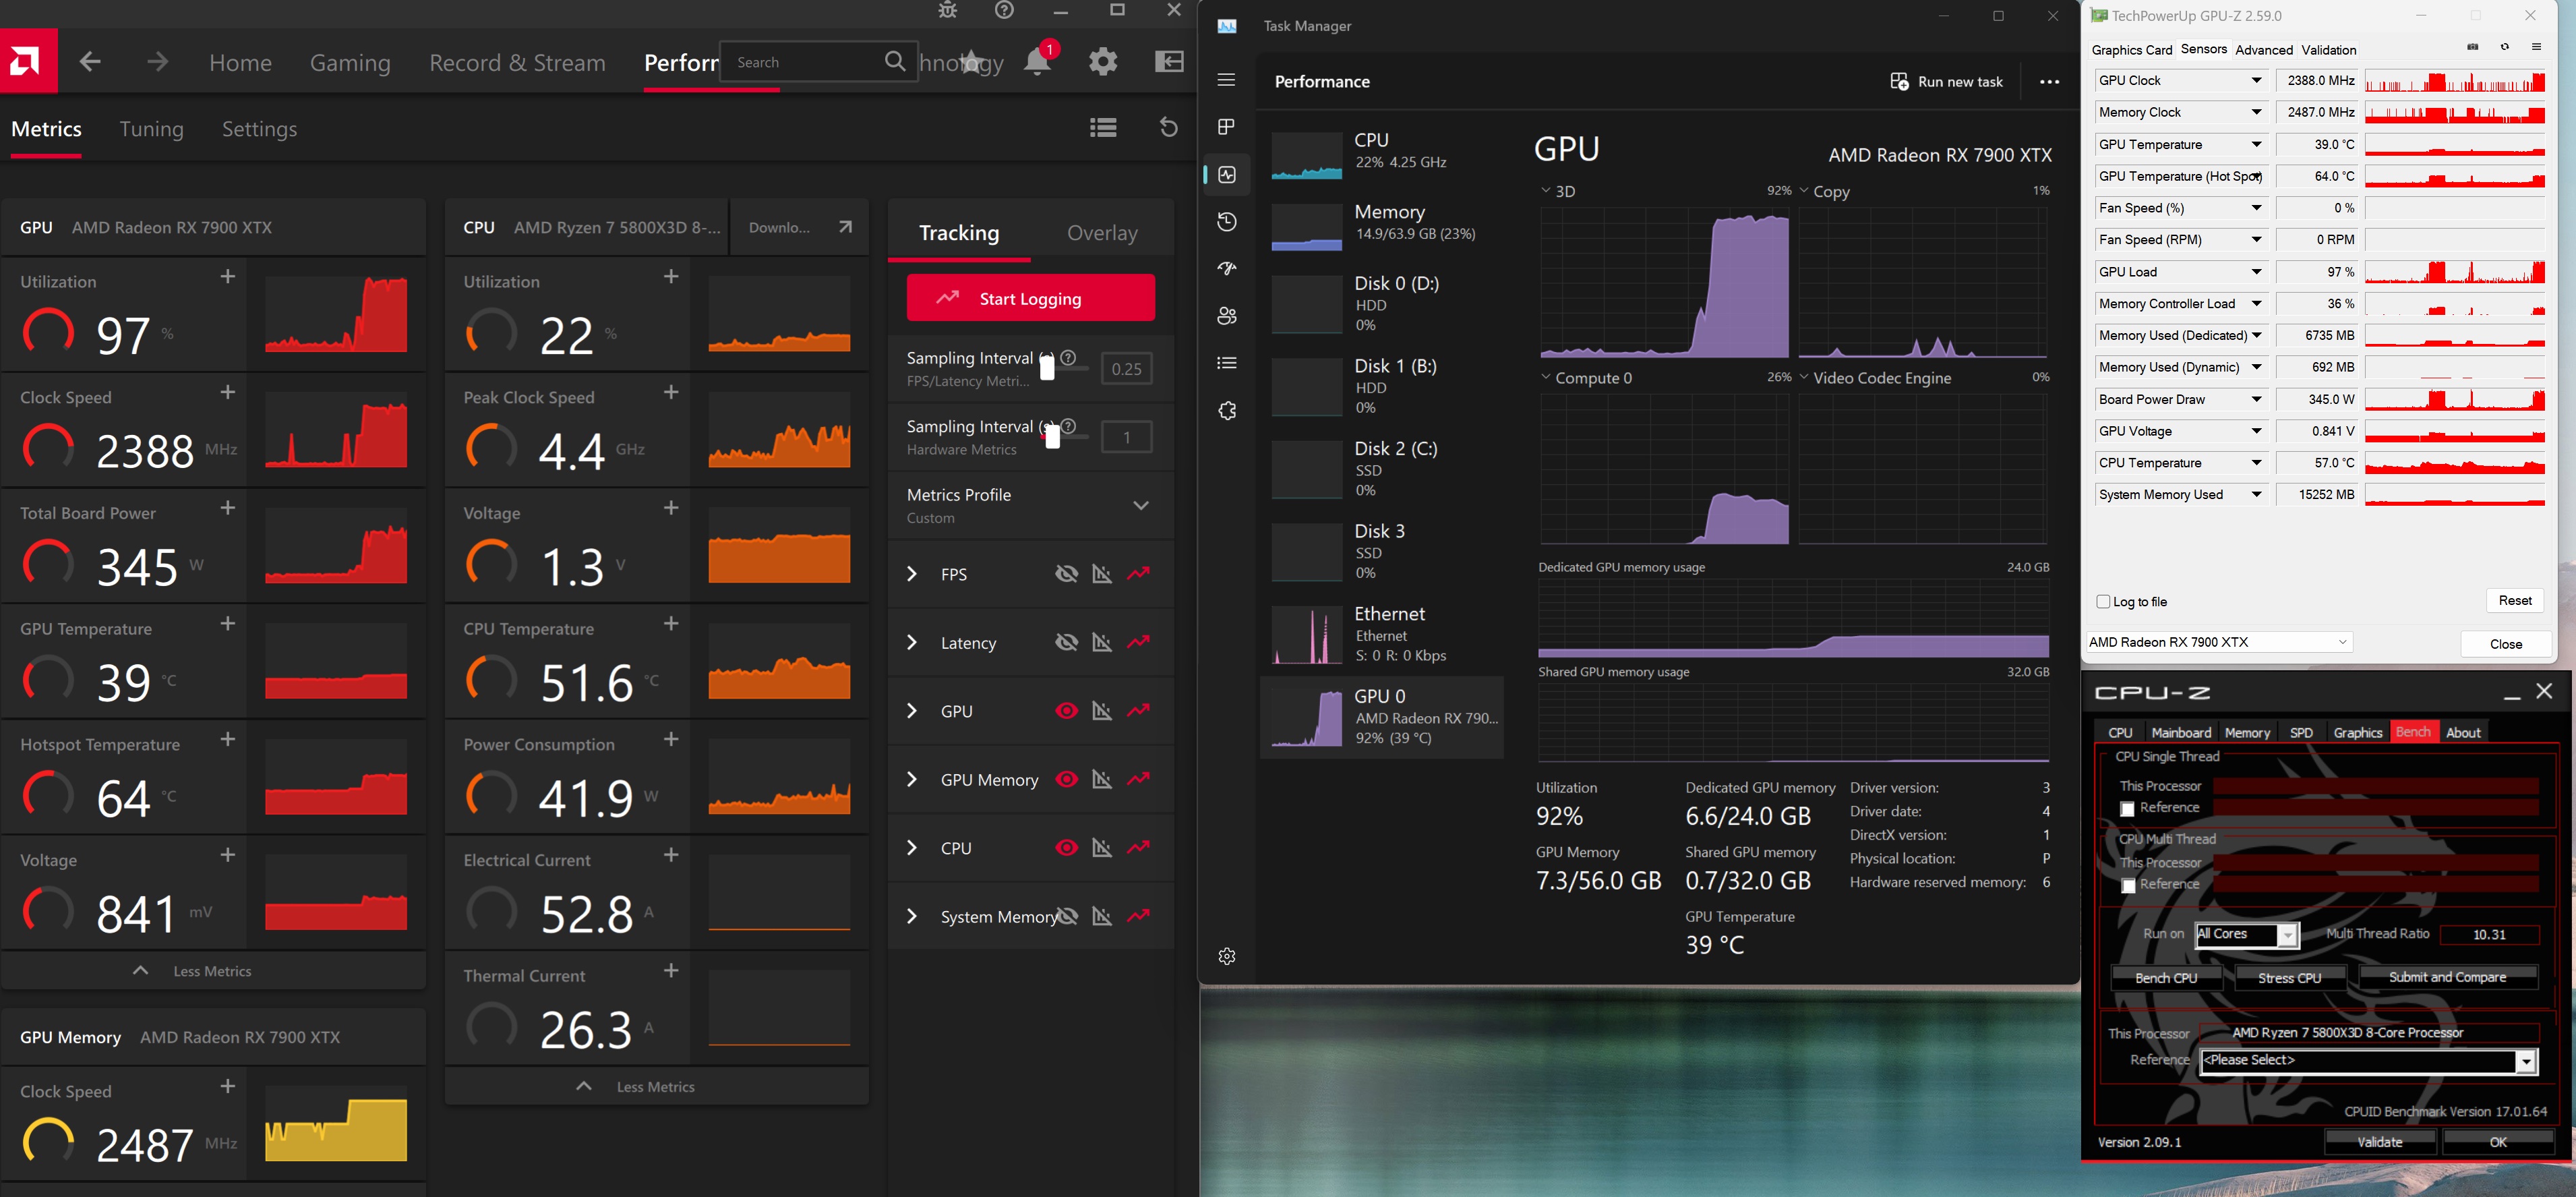This screenshot has height=1197, width=2576.
Task: Select Ethernet in Task Manager performance list
Action: (x=1382, y=634)
